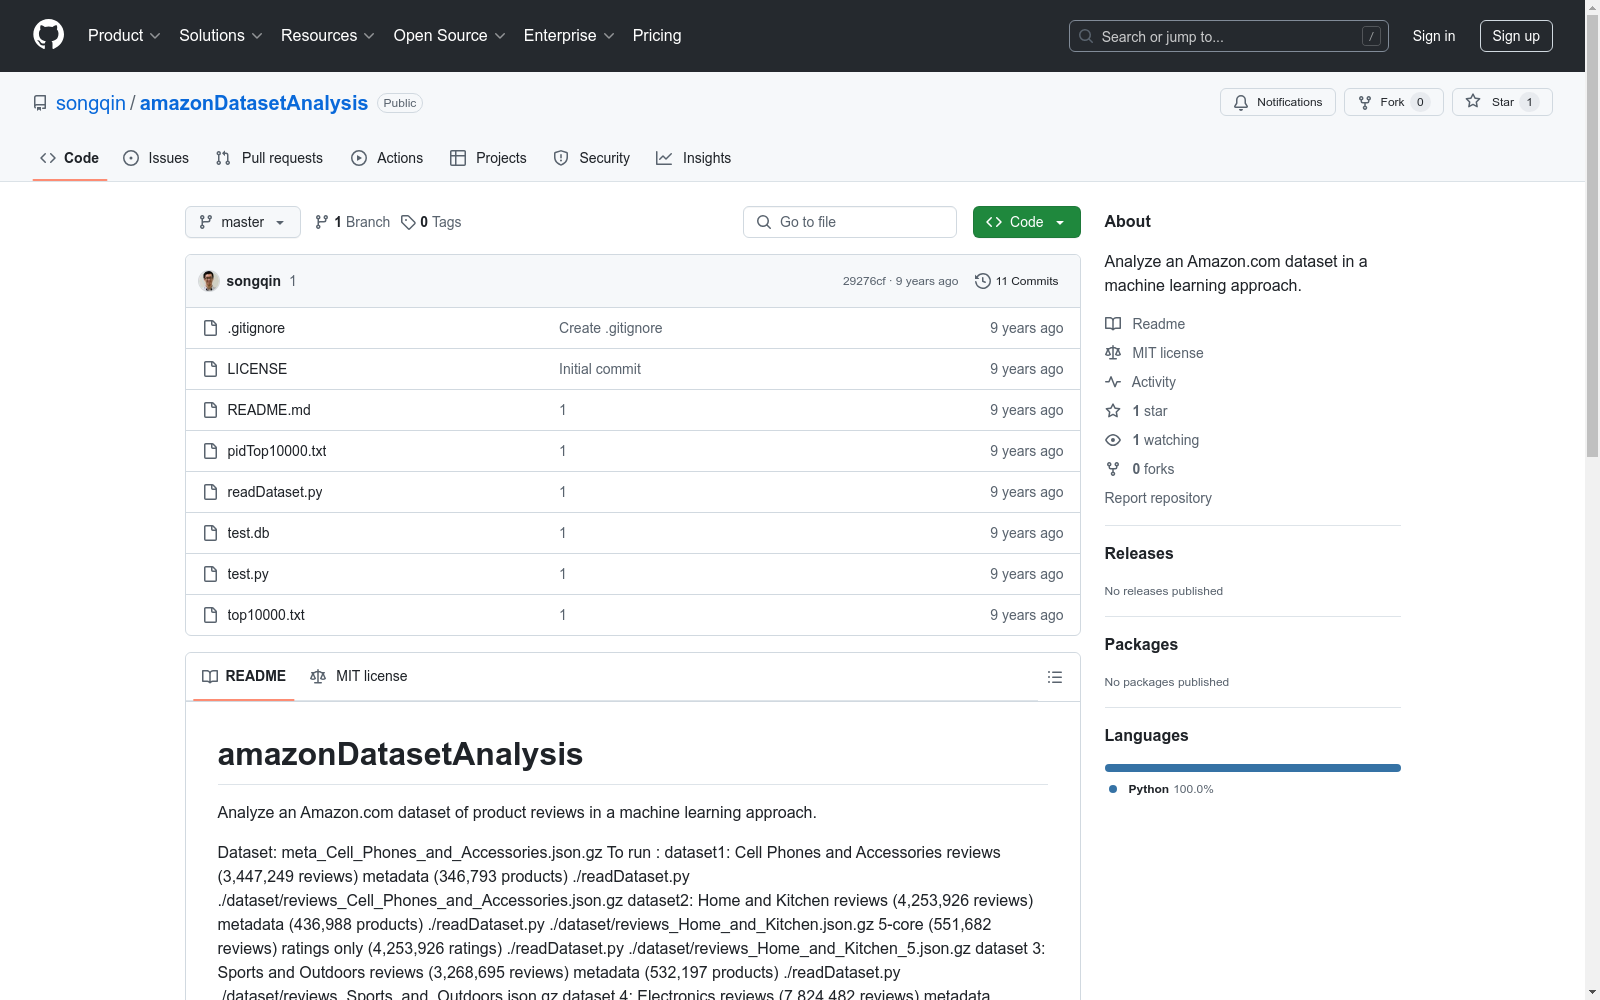The width and height of the screenshot is (1600, 1000).
Task: Open the Pull requests tab
Action: [x=269, y=158]
